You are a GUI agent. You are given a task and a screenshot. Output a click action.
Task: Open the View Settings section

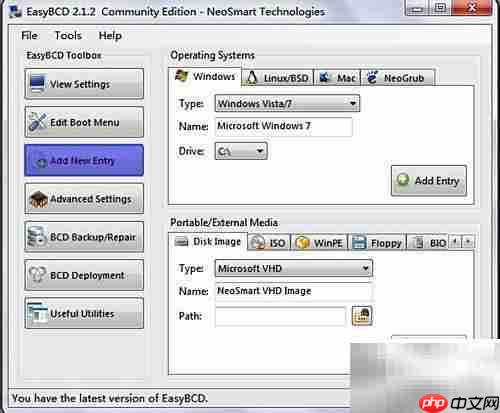84,84
